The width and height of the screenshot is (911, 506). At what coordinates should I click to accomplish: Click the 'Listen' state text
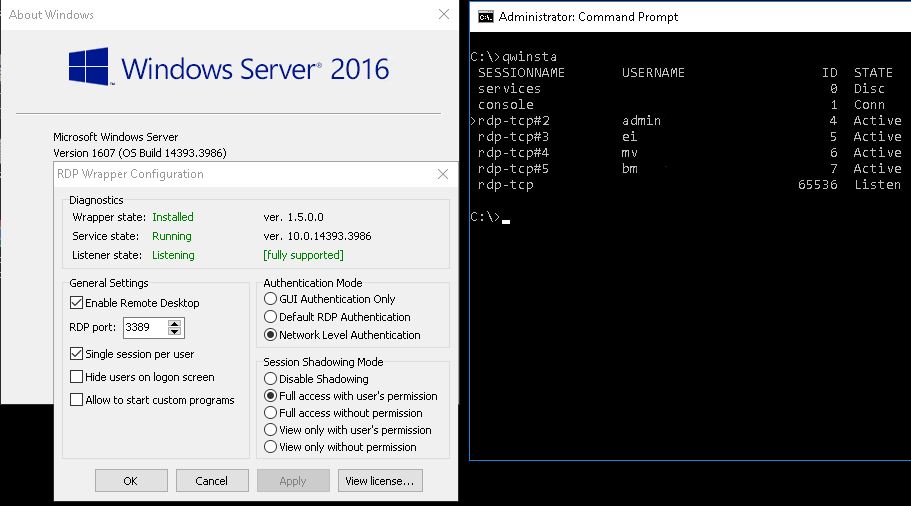[x=877, y=185]
